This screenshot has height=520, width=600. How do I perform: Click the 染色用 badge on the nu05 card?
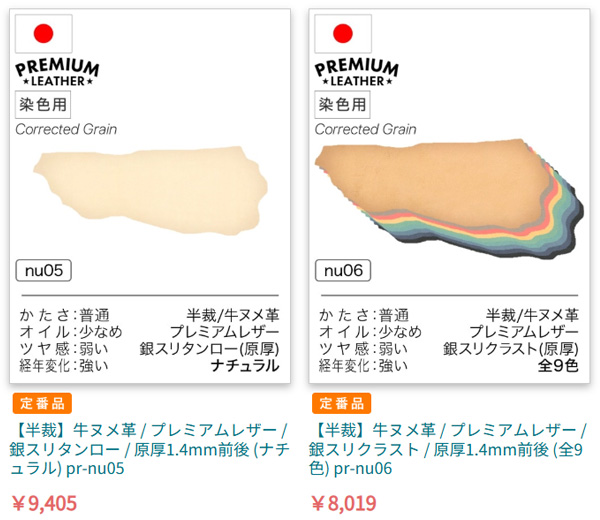pos(43,104)
